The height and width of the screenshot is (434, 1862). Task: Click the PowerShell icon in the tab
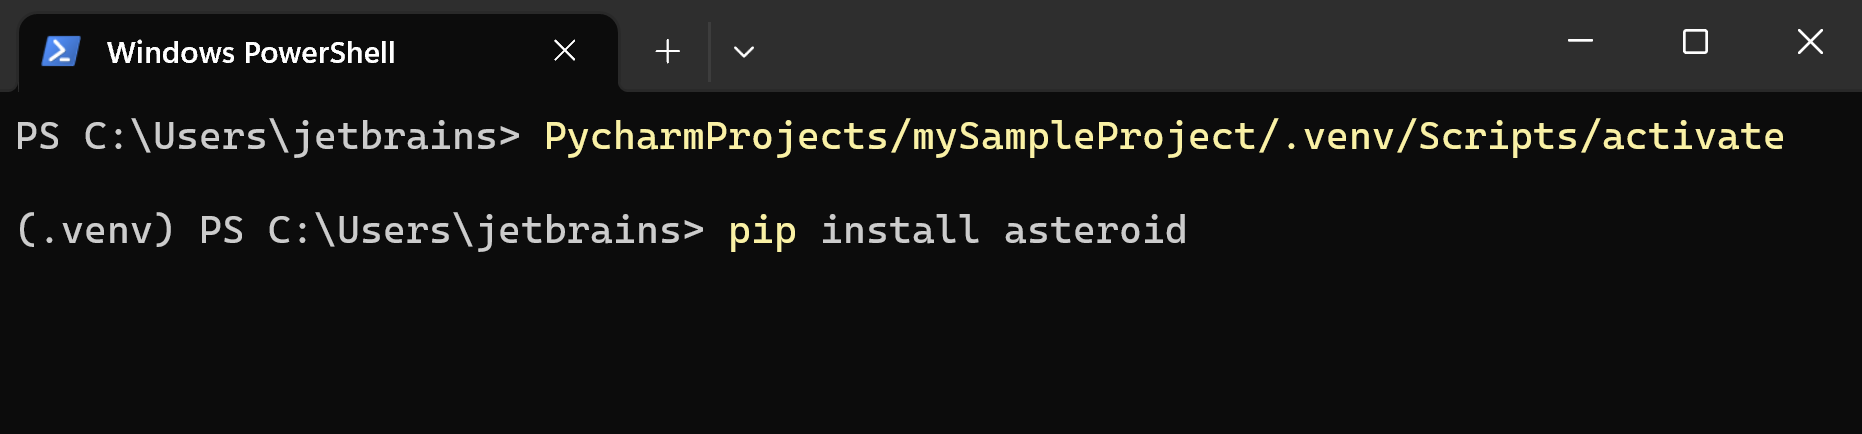pos(61,51)
